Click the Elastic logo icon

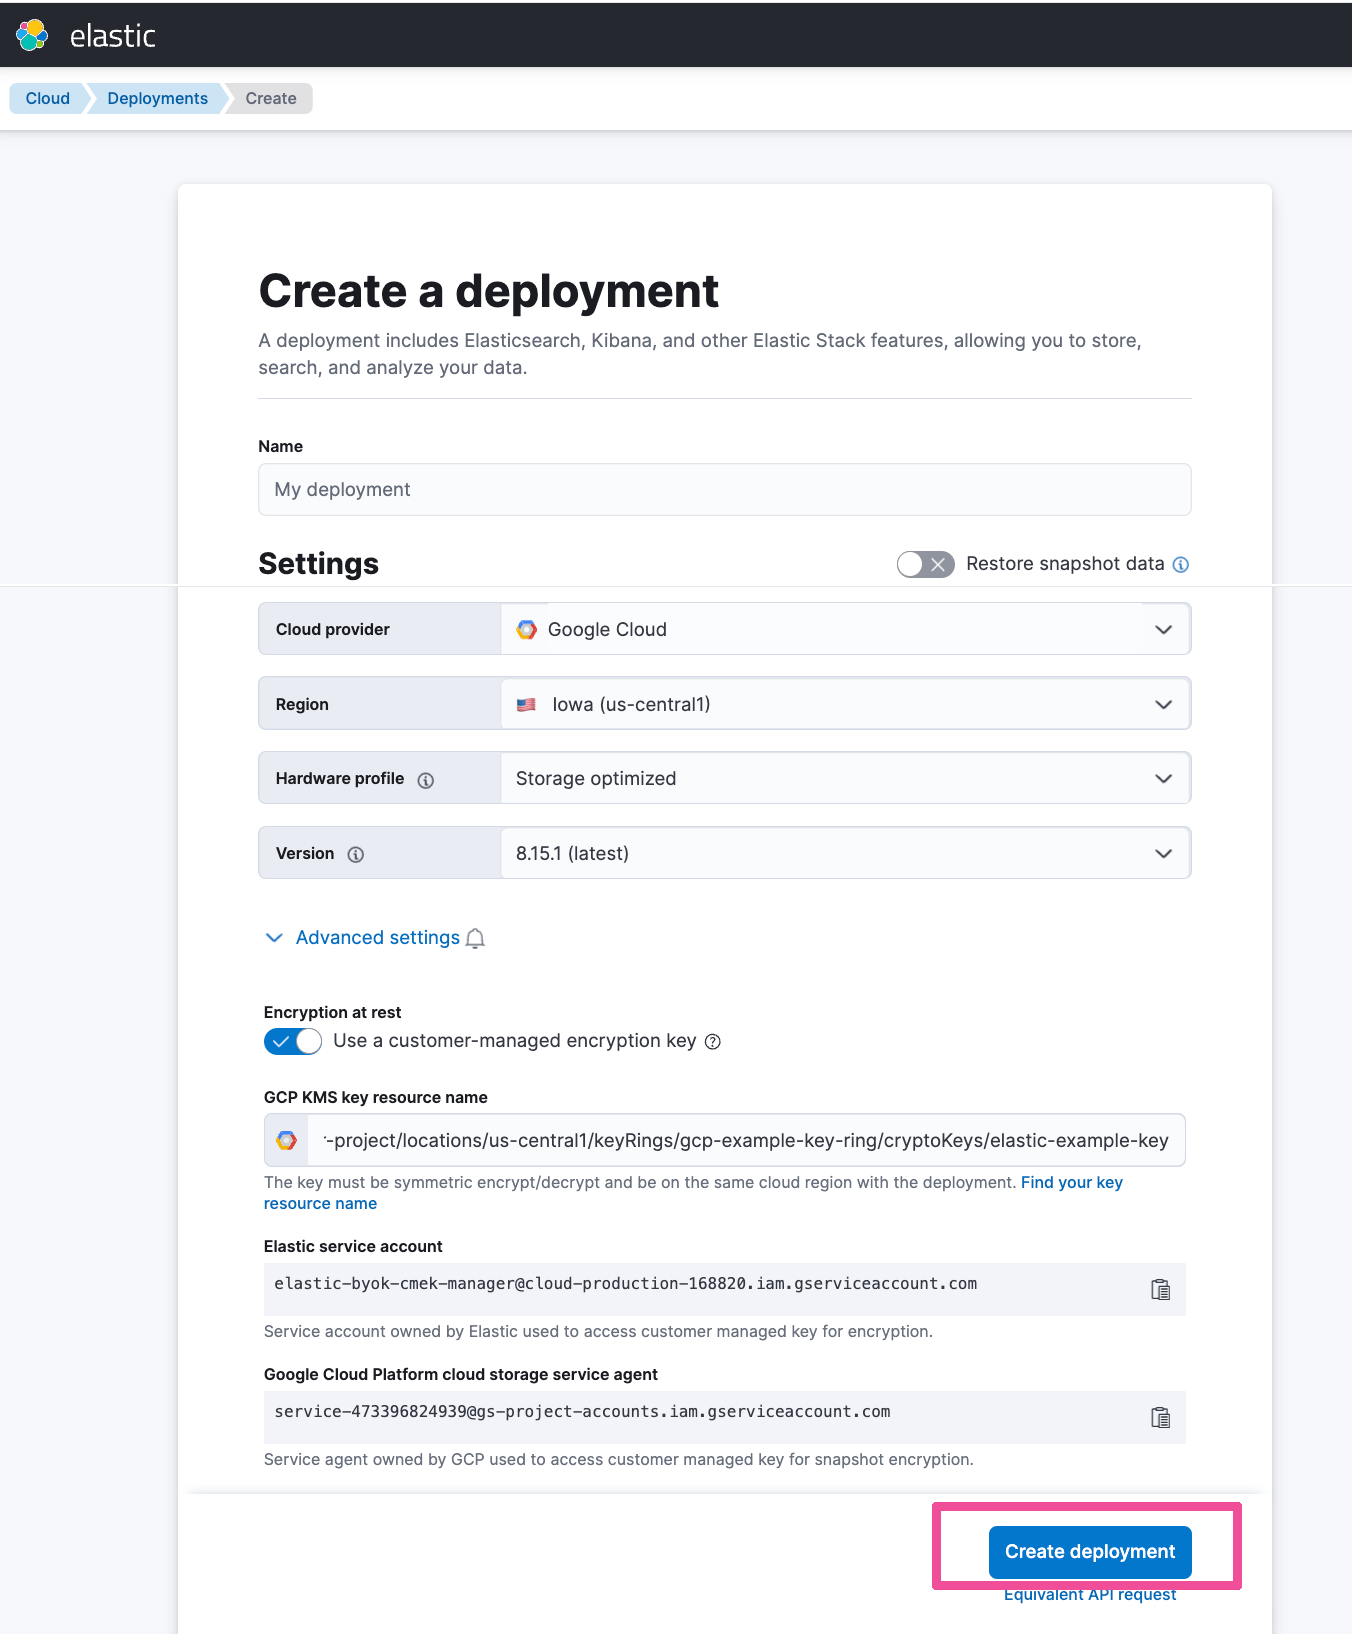click(x=32, y=35)
